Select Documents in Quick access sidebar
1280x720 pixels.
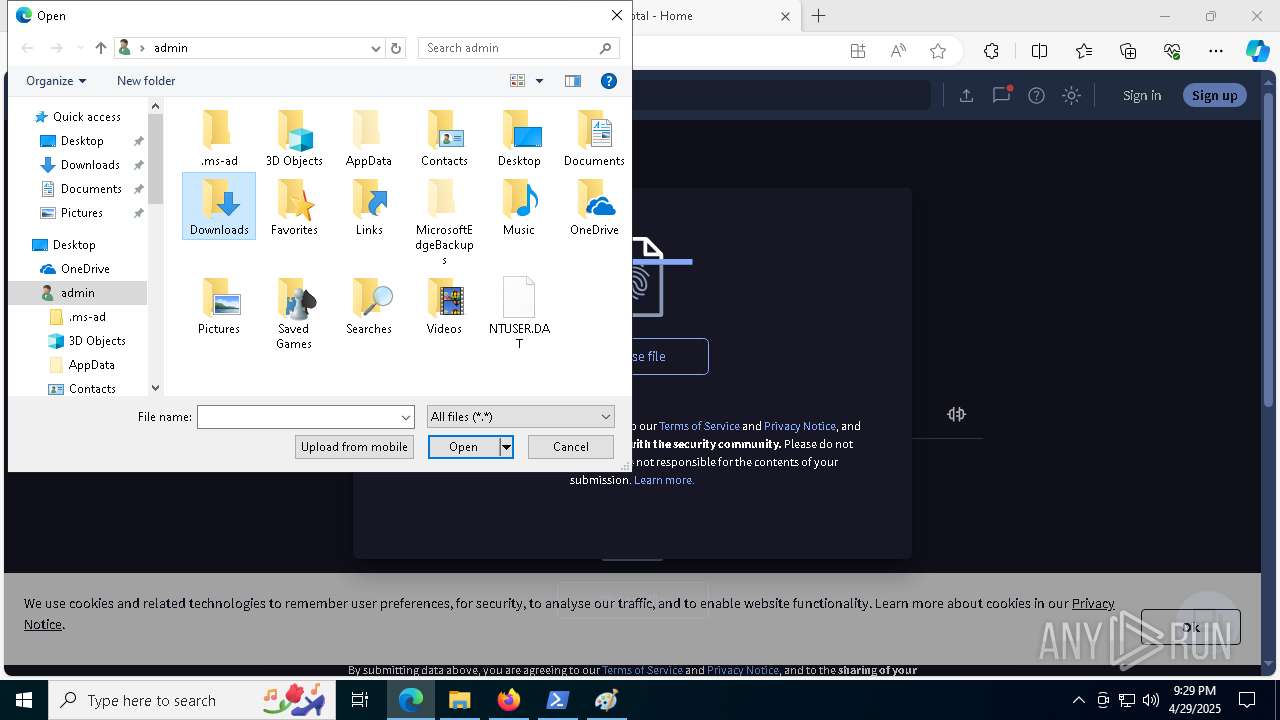[91, 189]
